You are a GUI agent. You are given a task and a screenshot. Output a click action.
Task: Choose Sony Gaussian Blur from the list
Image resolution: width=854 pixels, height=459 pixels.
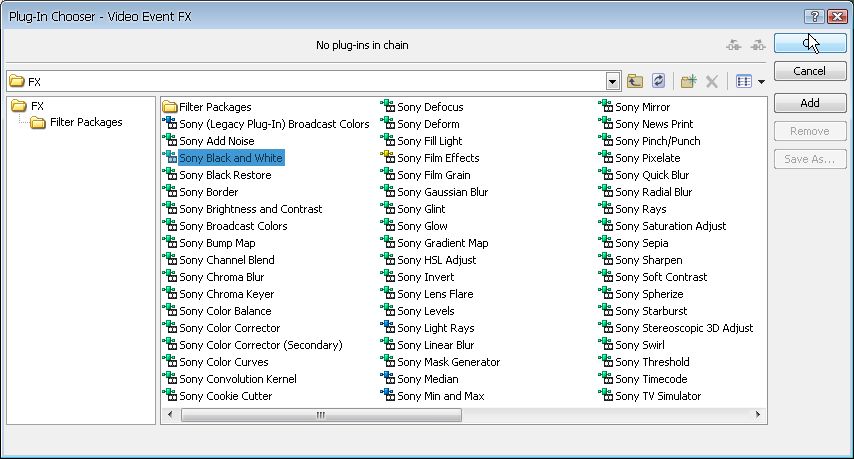(442, 192)
